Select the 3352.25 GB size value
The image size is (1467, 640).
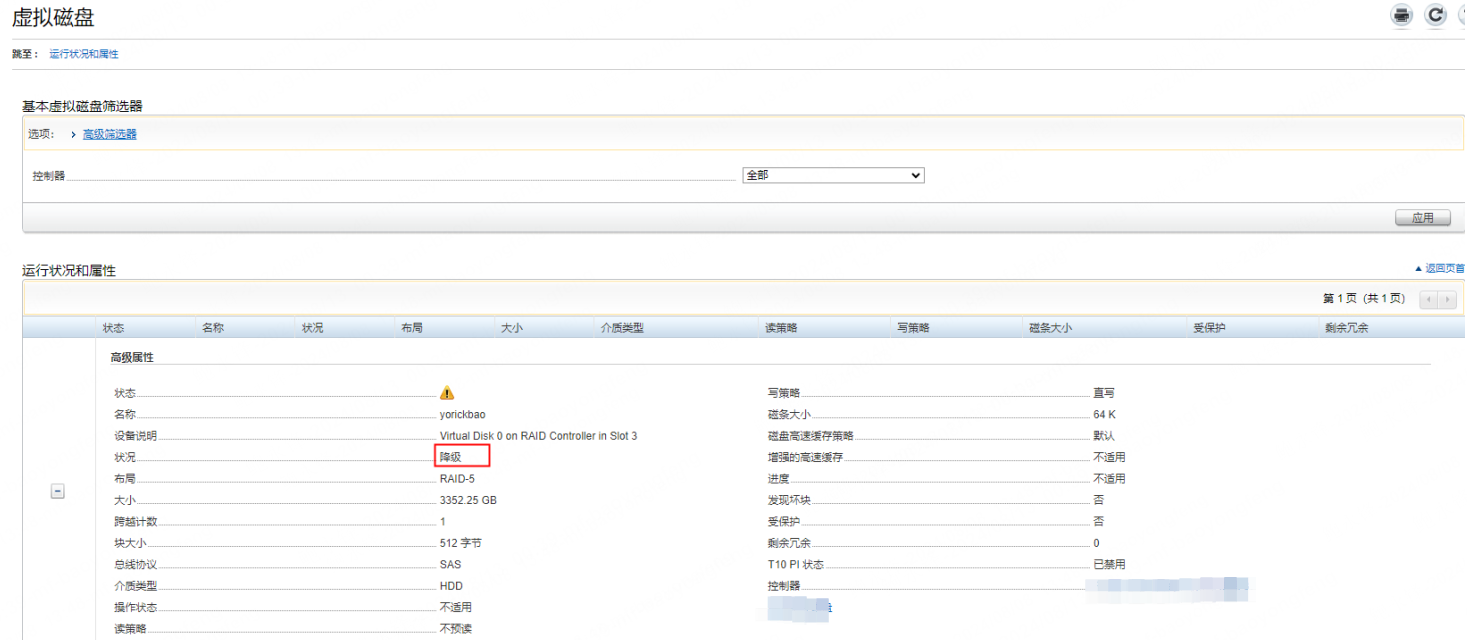[468, 500]
